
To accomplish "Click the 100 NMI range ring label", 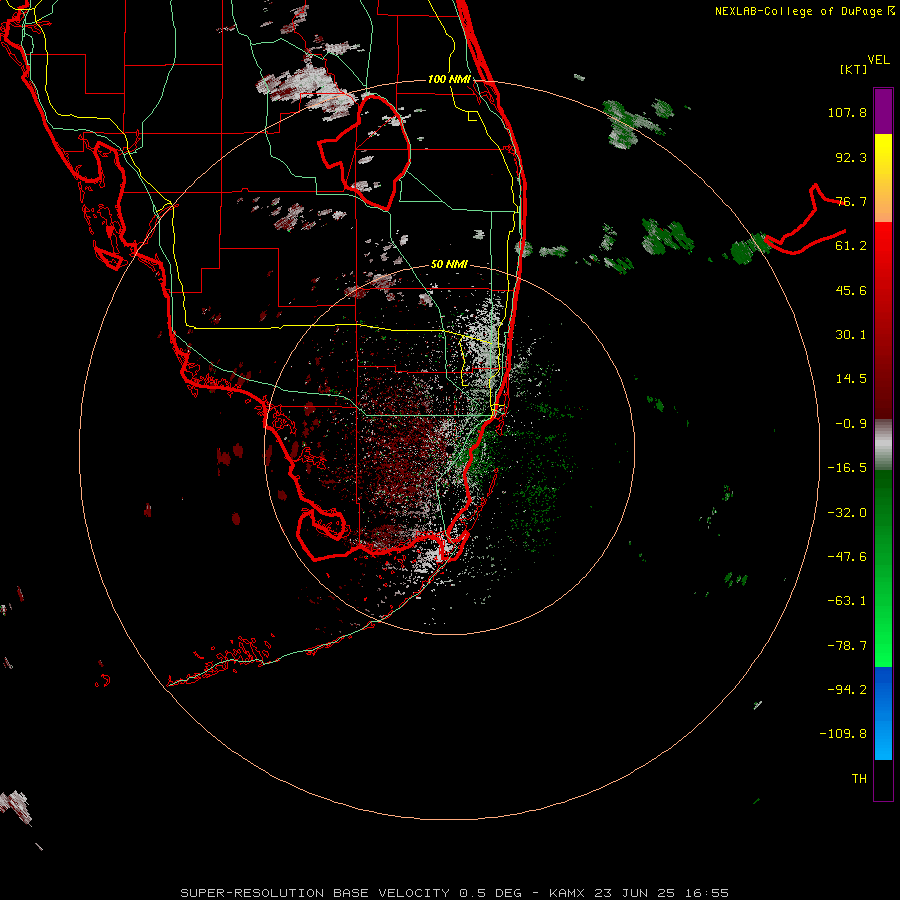I will (x=449, y=79).
